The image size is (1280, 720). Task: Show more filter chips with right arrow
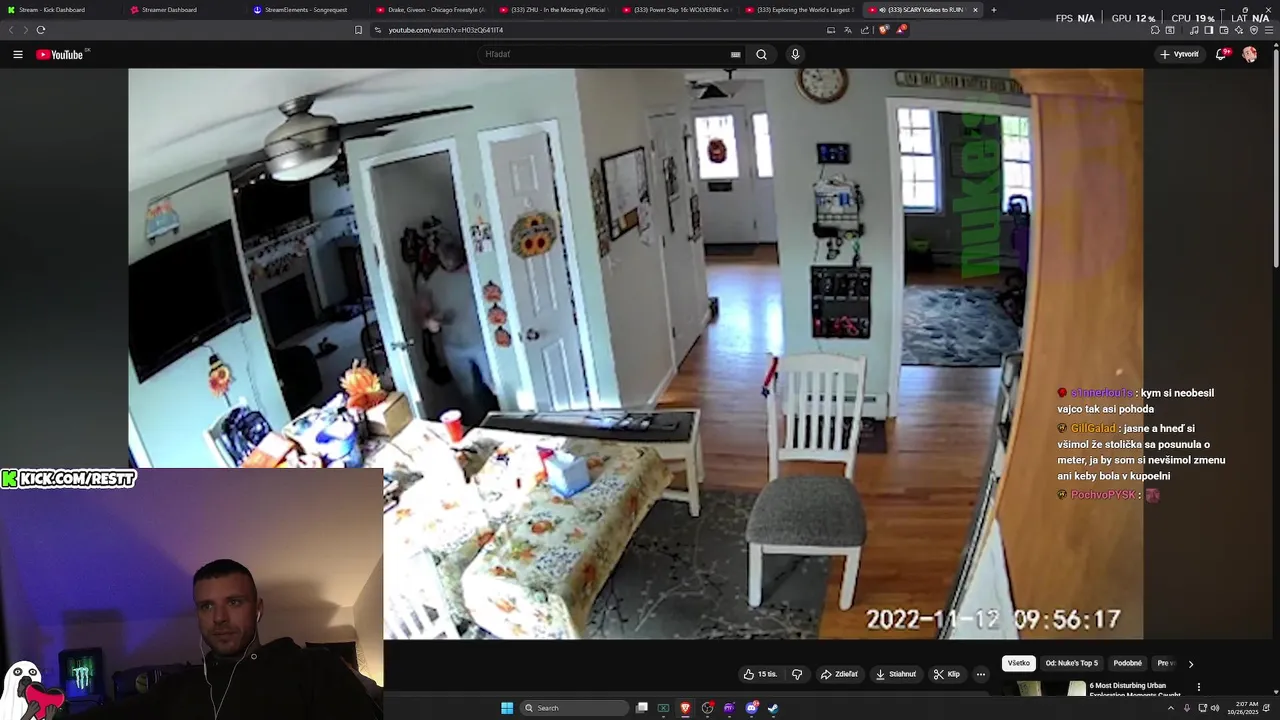click(x=1190, y=664)
